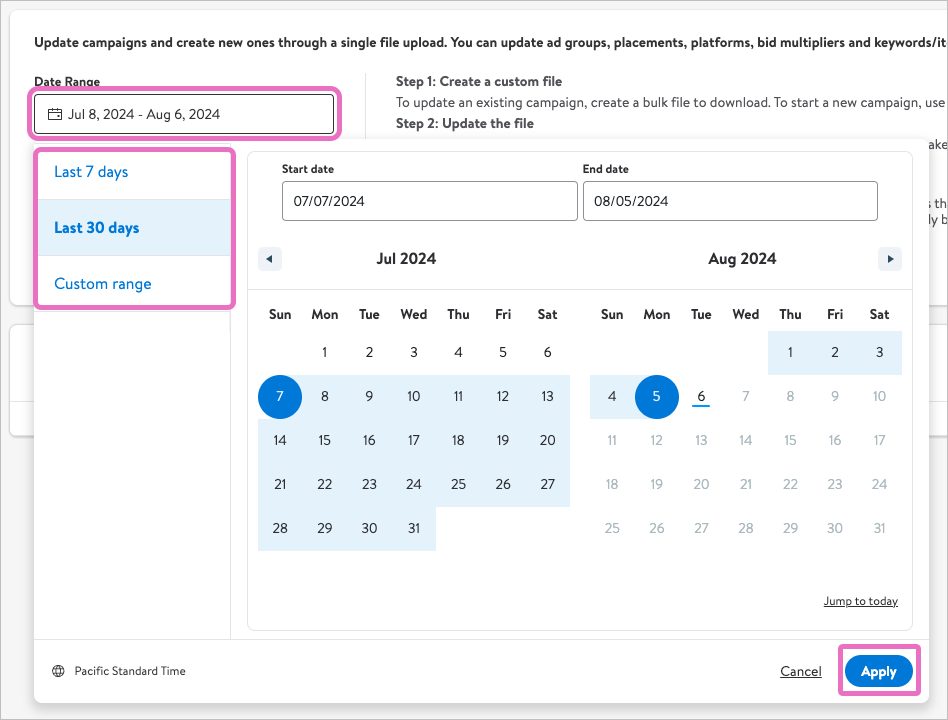Select July 1 in the calendar
948x720 pixels.
pos(325,352)
